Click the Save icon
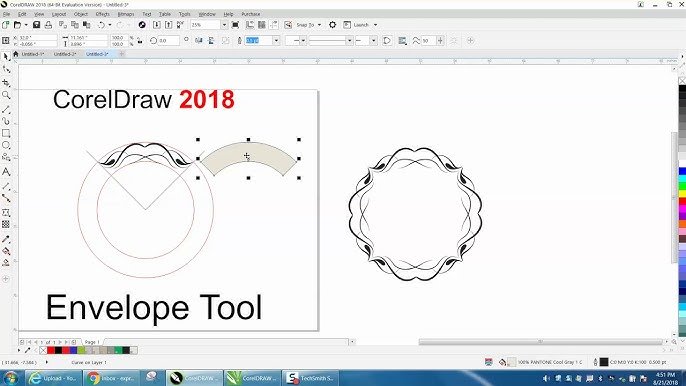Viewport: 686px width, 386px height. [x=37, y=25]
